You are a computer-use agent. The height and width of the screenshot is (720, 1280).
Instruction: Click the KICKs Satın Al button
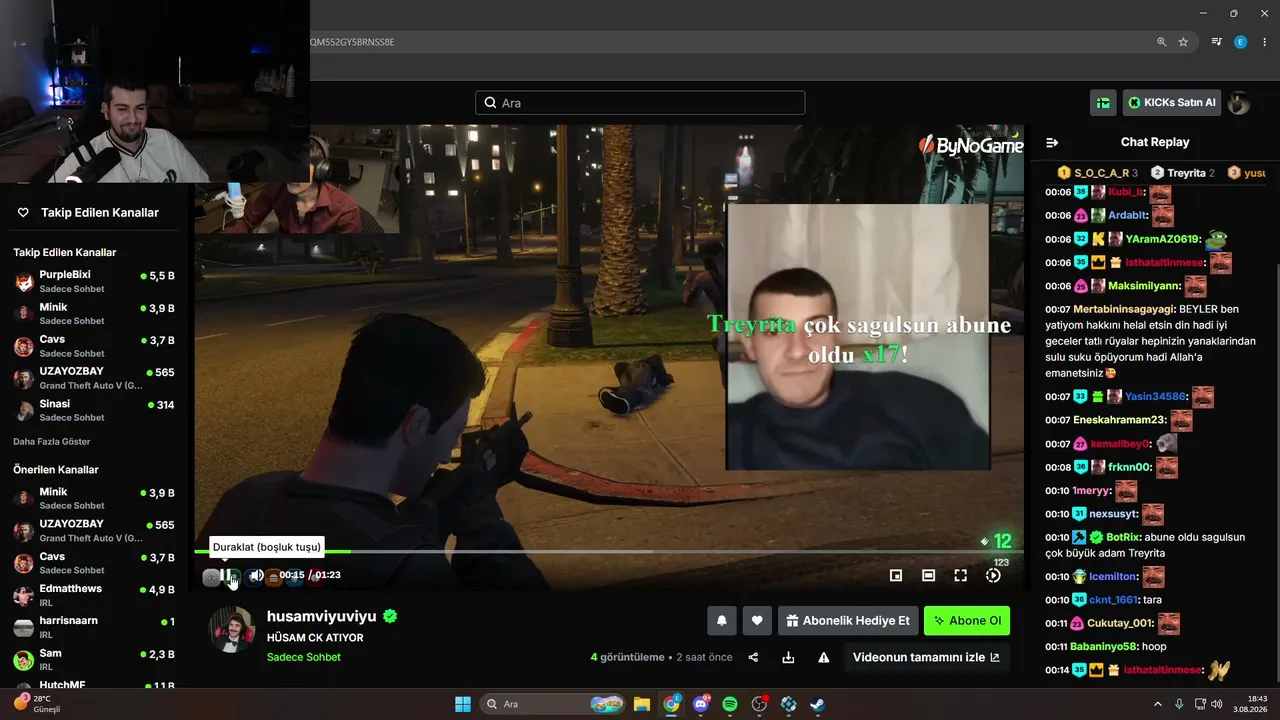tap(1172, 102)
